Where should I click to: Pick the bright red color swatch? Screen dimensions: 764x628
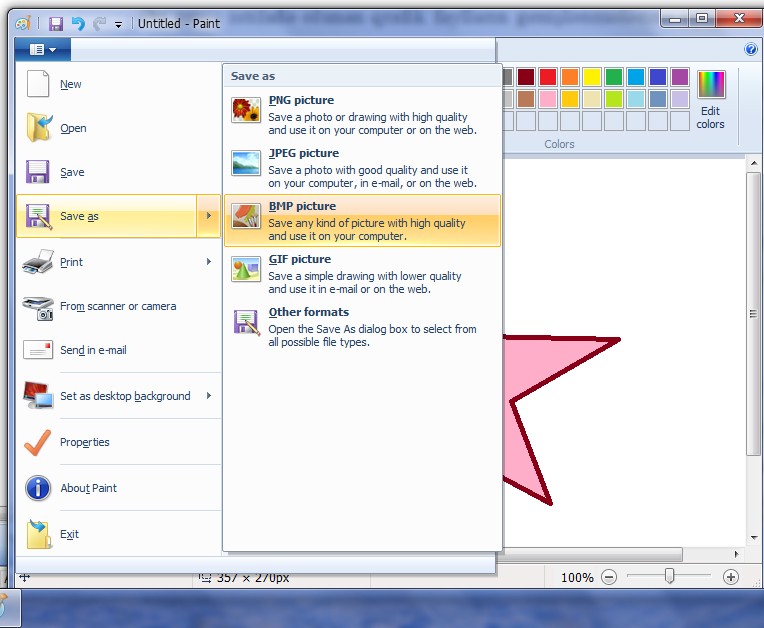click(548, 76)
